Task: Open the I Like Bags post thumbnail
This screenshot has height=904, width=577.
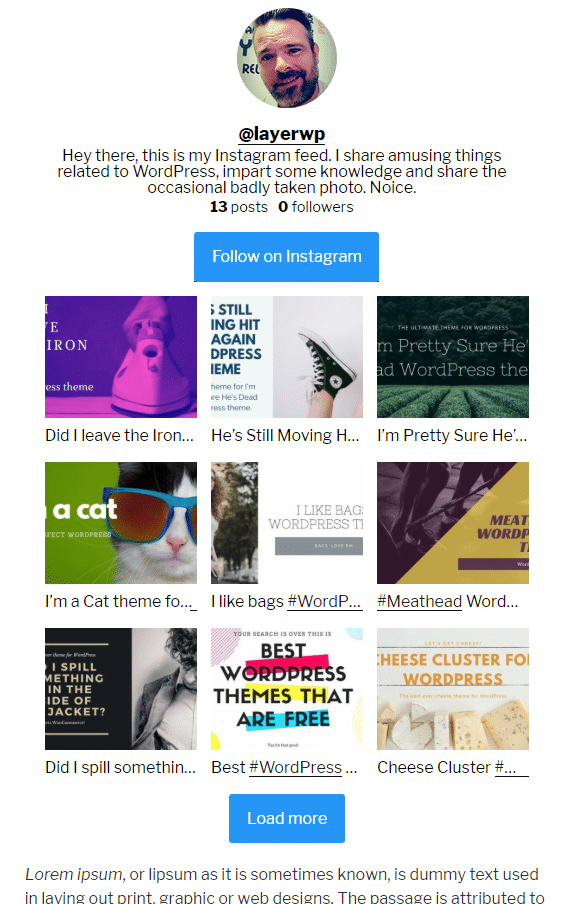Action: pos(287,523)
